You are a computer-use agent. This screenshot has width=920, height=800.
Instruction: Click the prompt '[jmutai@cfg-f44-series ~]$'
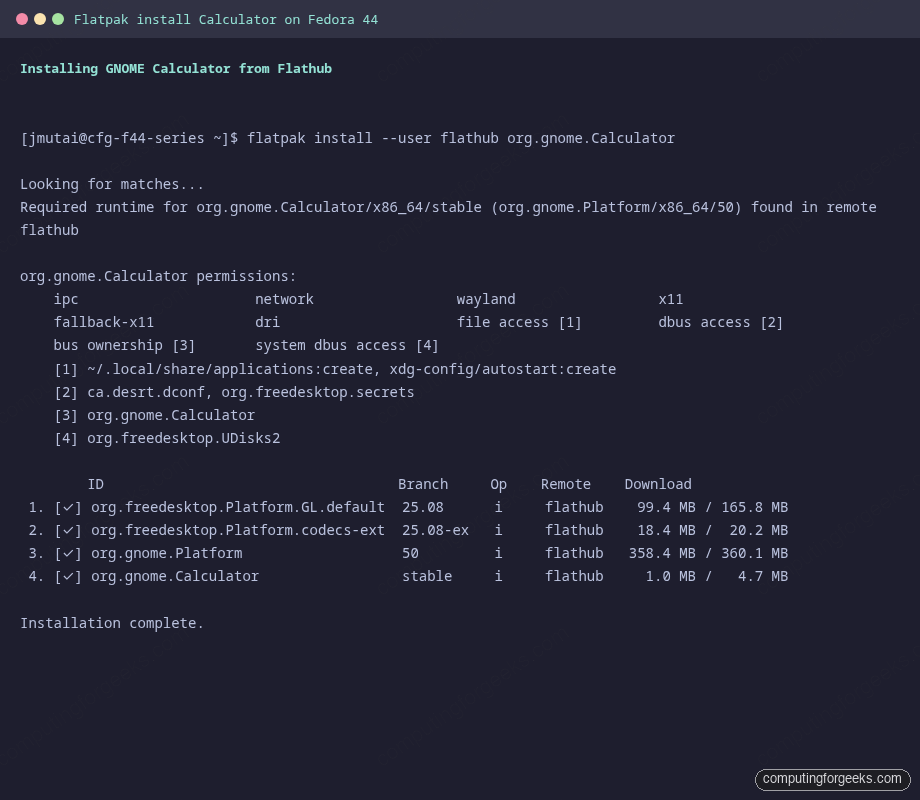tap(129, 139)
